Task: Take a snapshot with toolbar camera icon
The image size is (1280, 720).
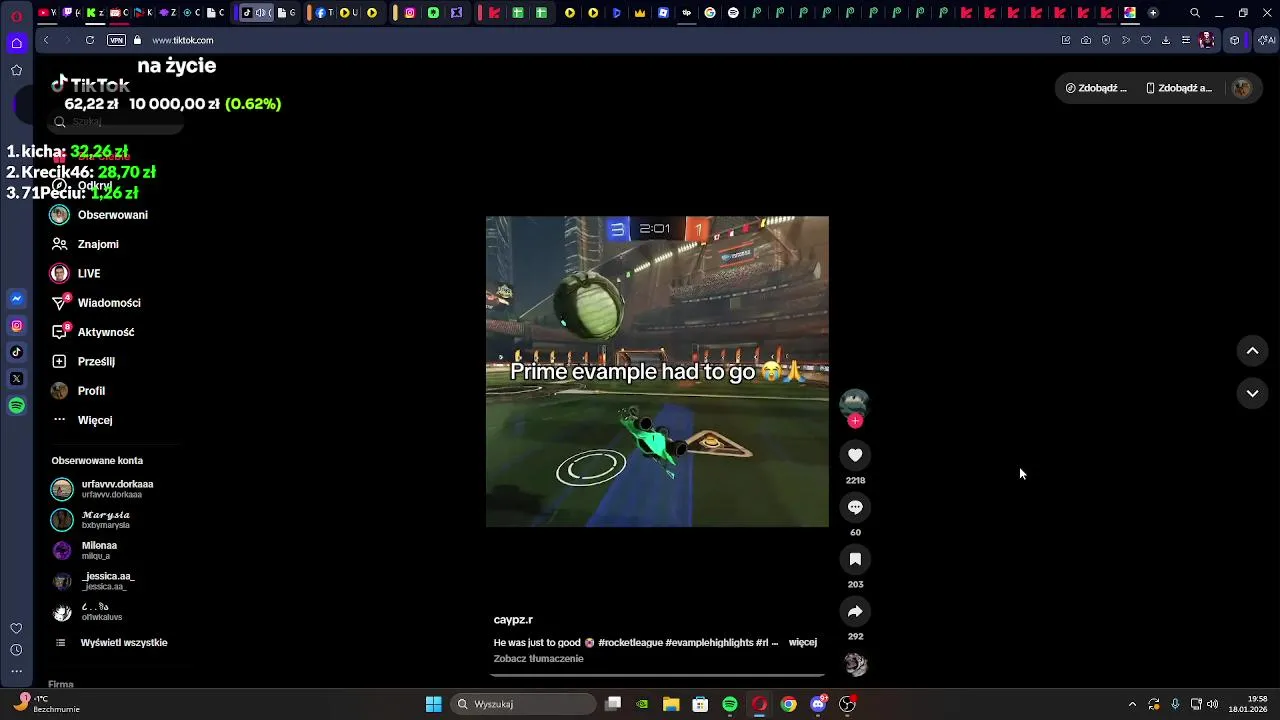Action: (x=1086, y=40)
